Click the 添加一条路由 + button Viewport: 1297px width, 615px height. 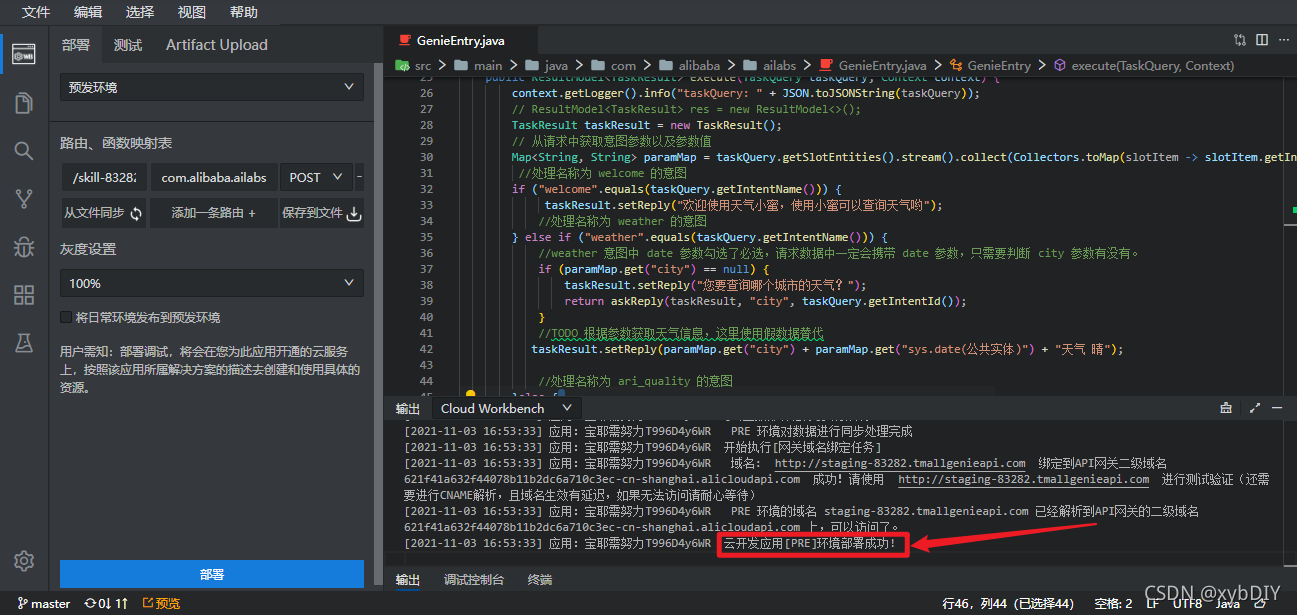point(213,213)
